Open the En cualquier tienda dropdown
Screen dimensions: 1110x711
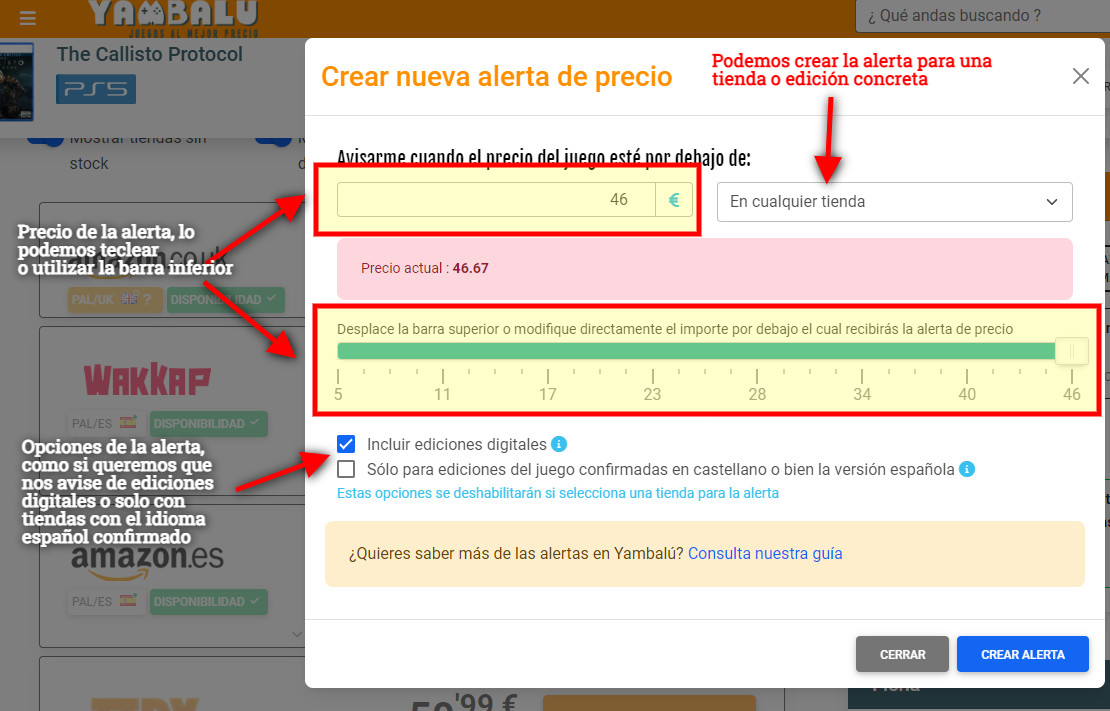[x=894, y=202]
